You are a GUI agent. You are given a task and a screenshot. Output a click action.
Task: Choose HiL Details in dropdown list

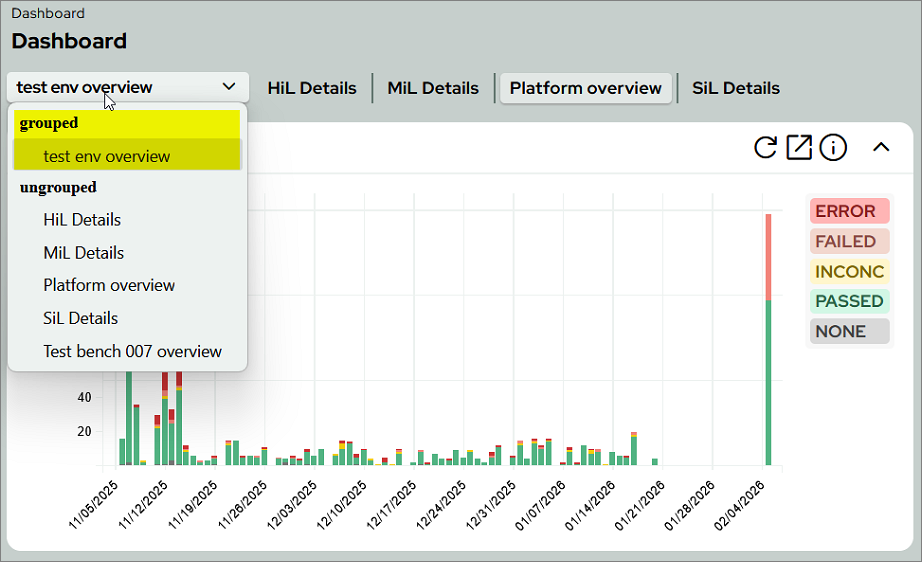[x=82, y=220]
